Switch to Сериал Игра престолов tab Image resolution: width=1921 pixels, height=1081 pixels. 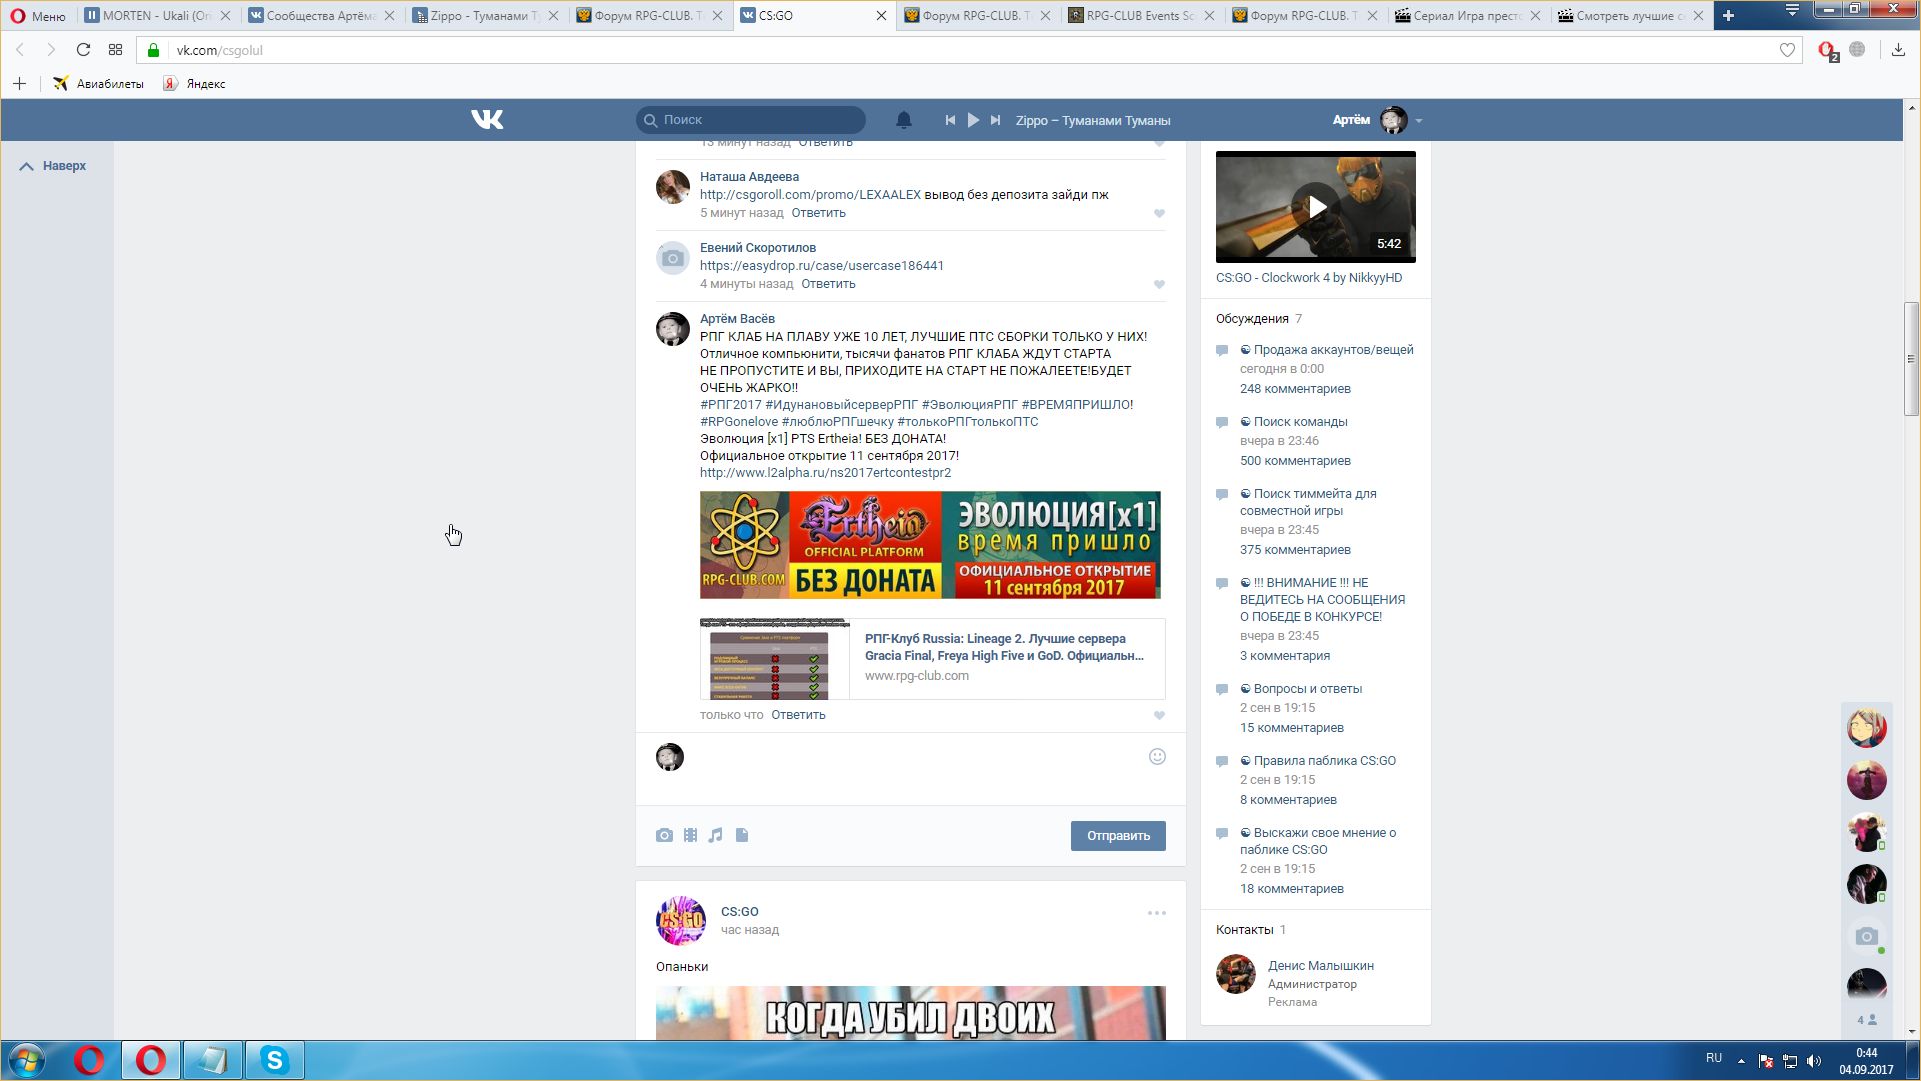[x=1468, y=16]
